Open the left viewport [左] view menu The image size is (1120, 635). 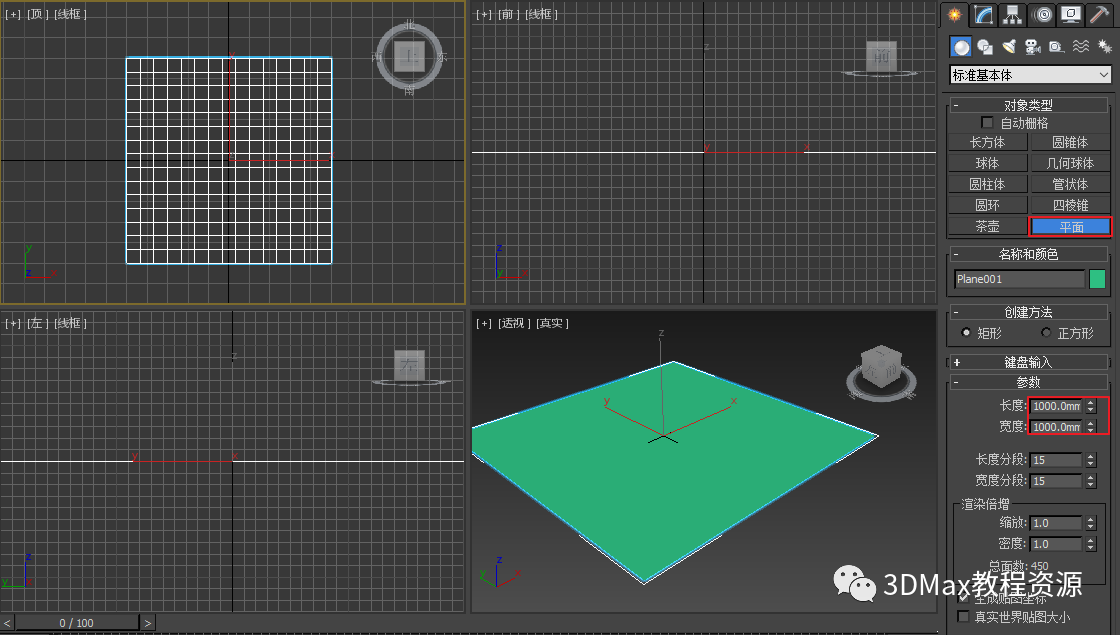[38, 324]
